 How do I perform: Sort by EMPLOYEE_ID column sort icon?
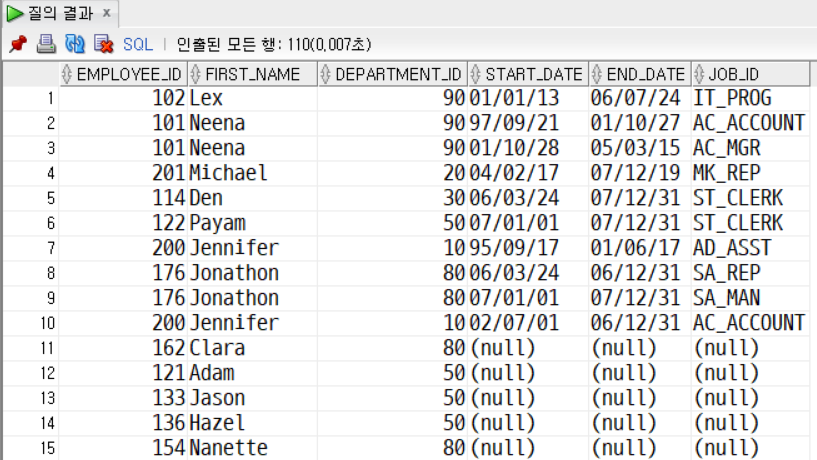point(66,74)
